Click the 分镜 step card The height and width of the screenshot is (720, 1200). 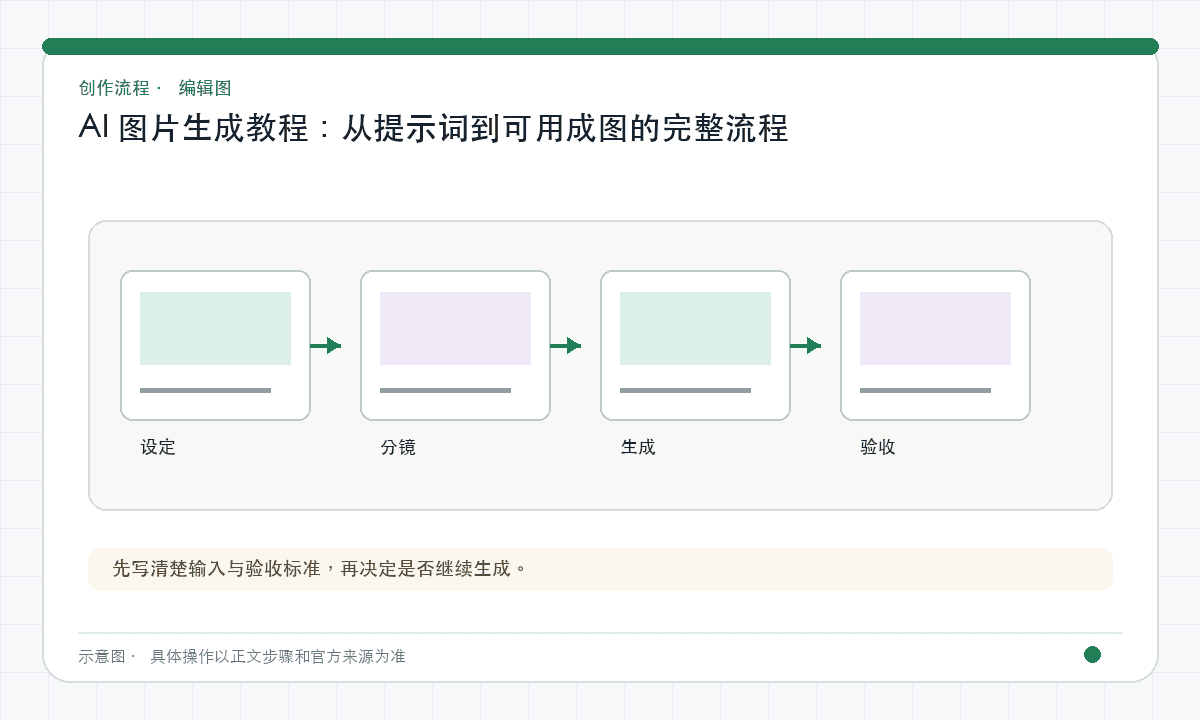(455, 345)
